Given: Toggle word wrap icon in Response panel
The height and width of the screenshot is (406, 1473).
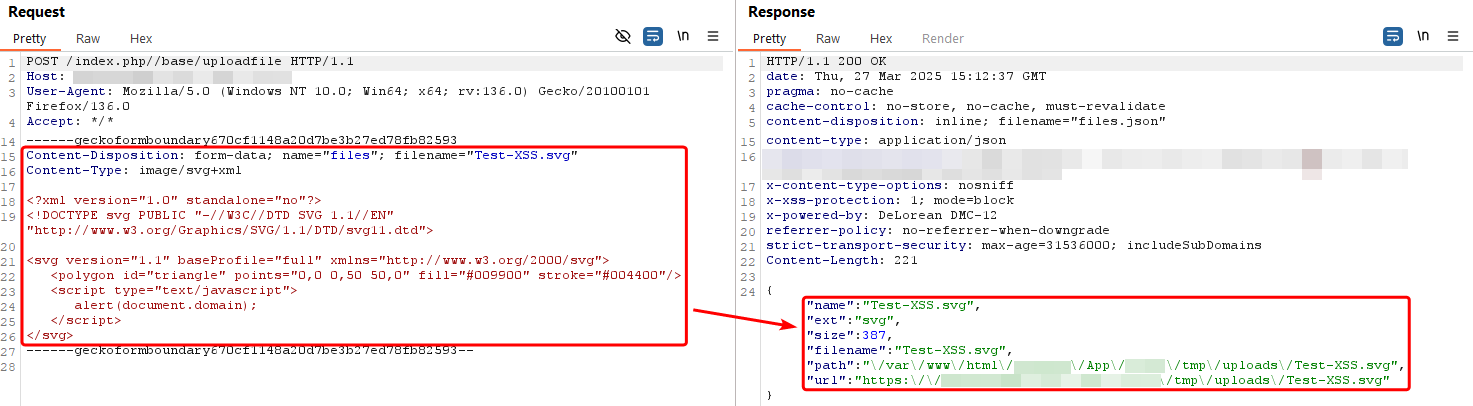Looking at the screenshot, I should [x=1393, y=37].
